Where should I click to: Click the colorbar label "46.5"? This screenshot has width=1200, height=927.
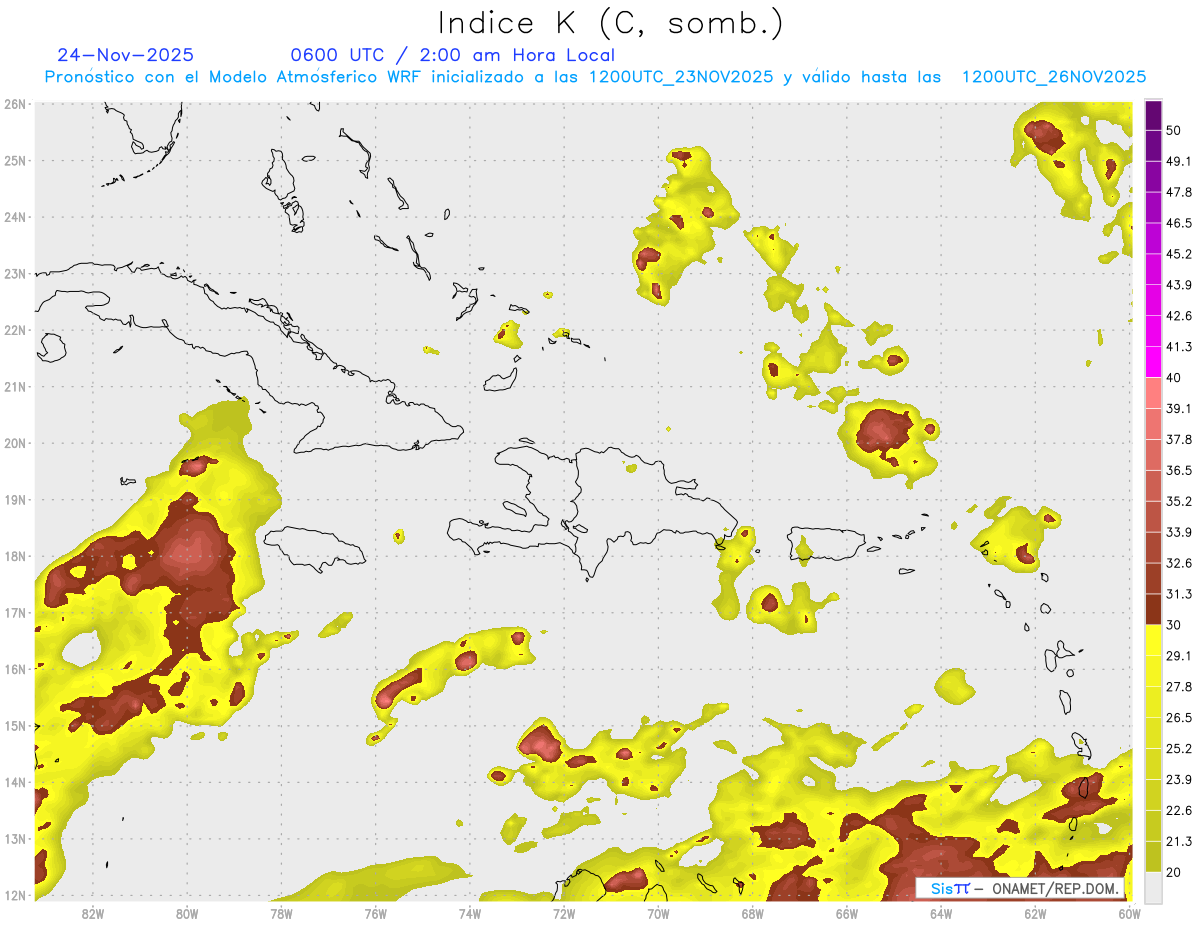tap(1178, 223)
